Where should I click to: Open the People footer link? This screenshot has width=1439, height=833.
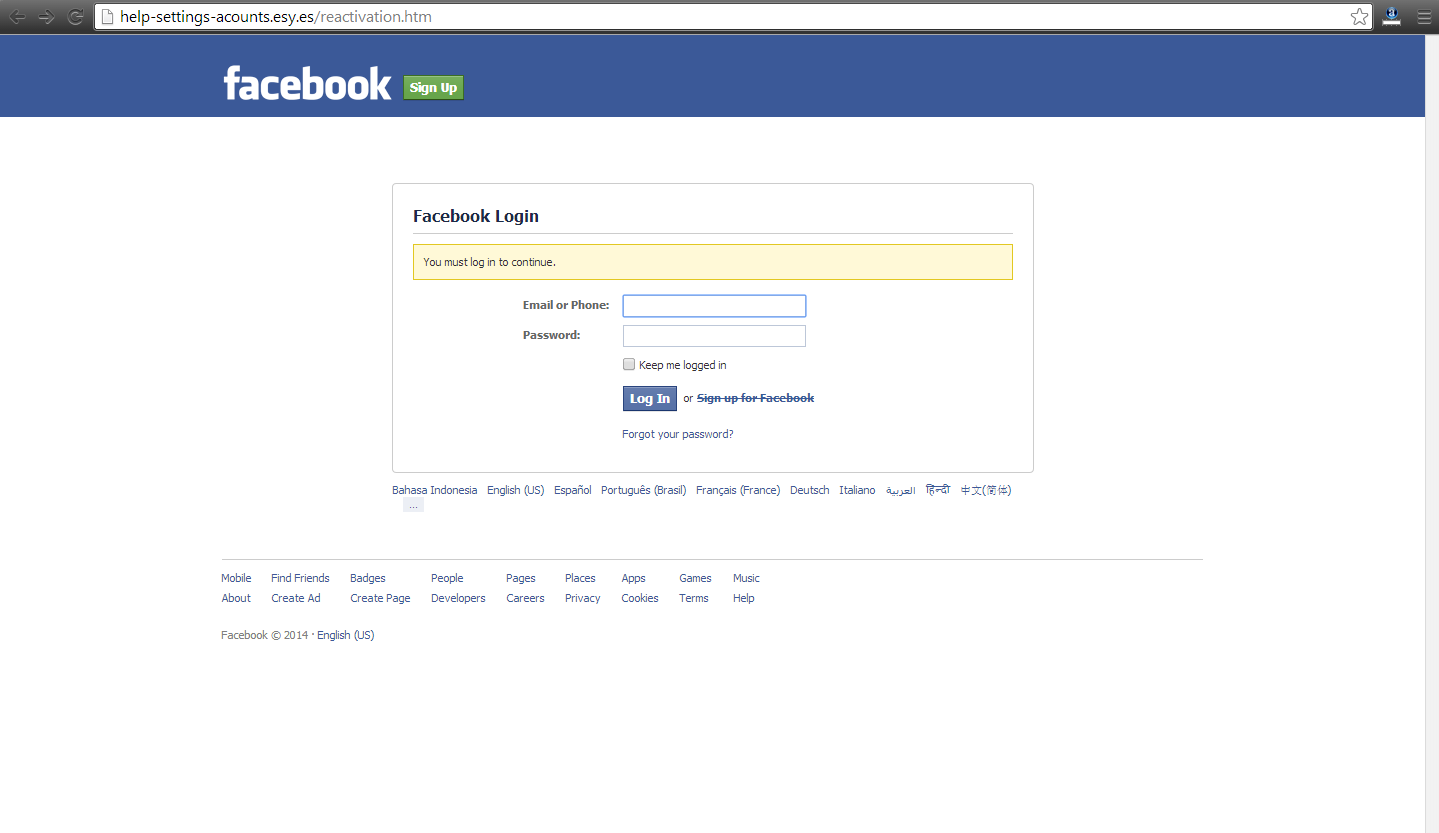click(x=447, y=578)
